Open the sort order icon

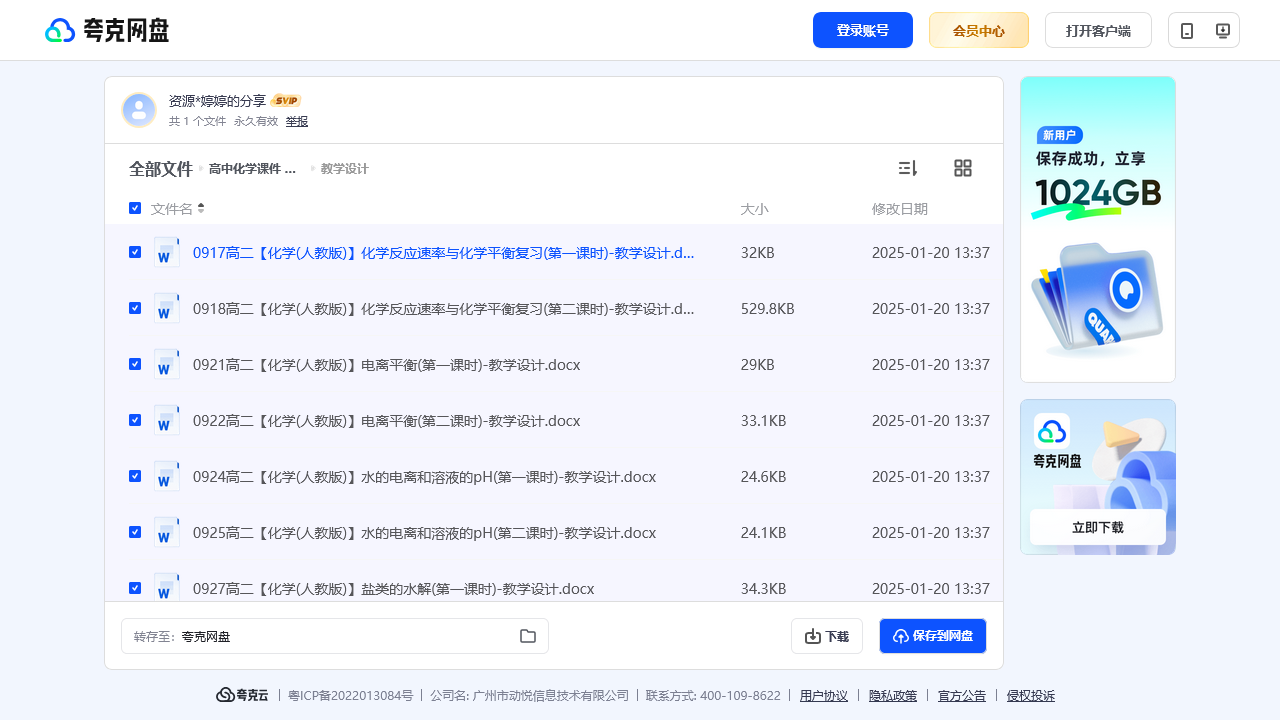[x=908, y=168]
